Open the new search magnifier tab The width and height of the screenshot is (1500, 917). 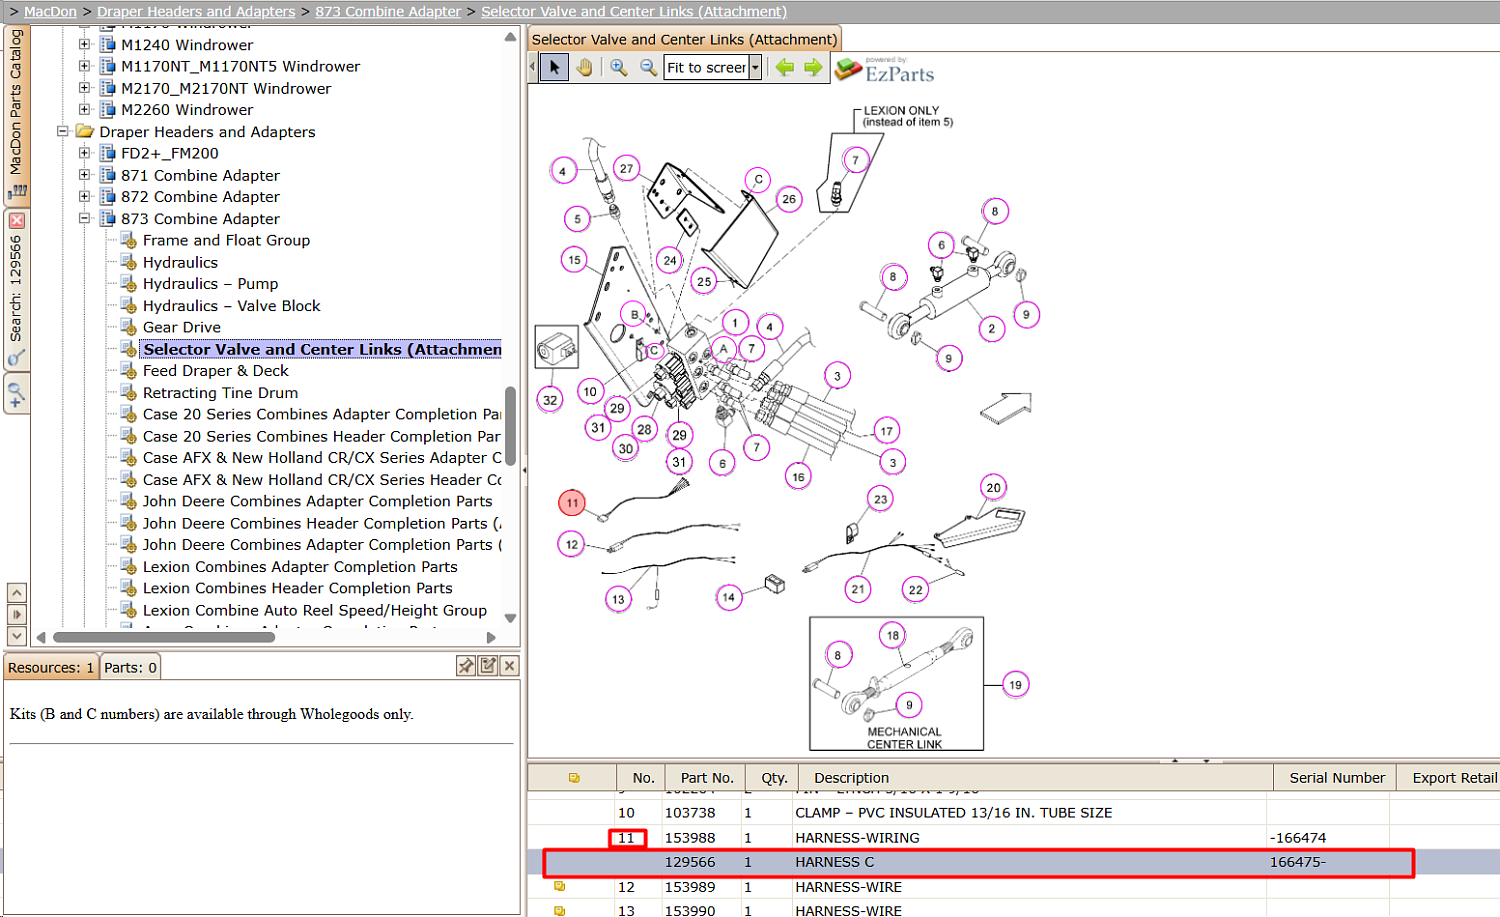(16, 393)
